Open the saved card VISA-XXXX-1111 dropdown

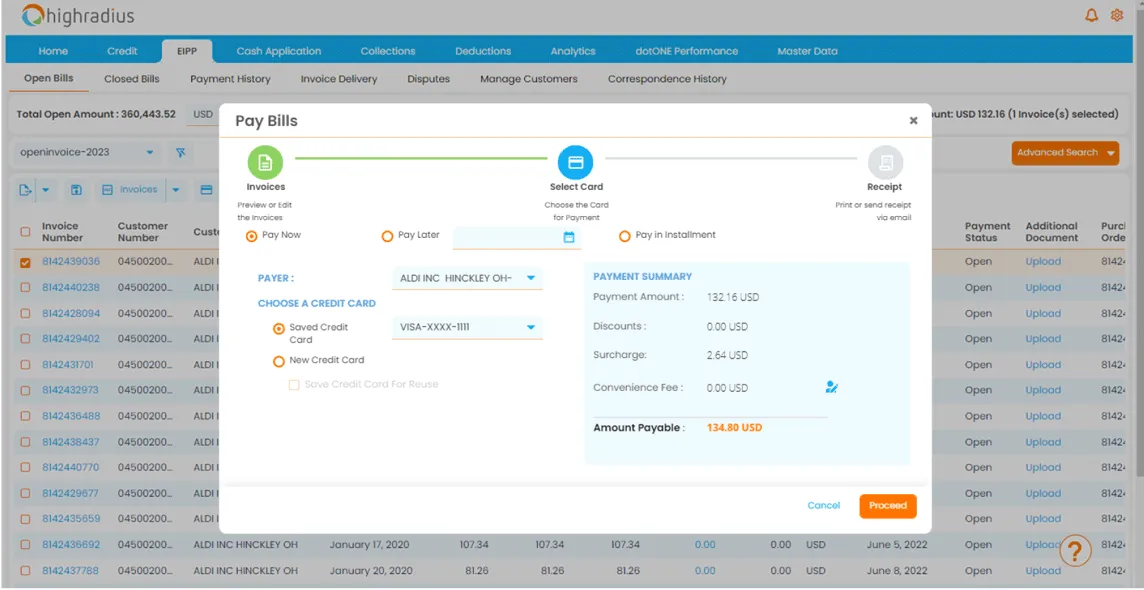531,327
